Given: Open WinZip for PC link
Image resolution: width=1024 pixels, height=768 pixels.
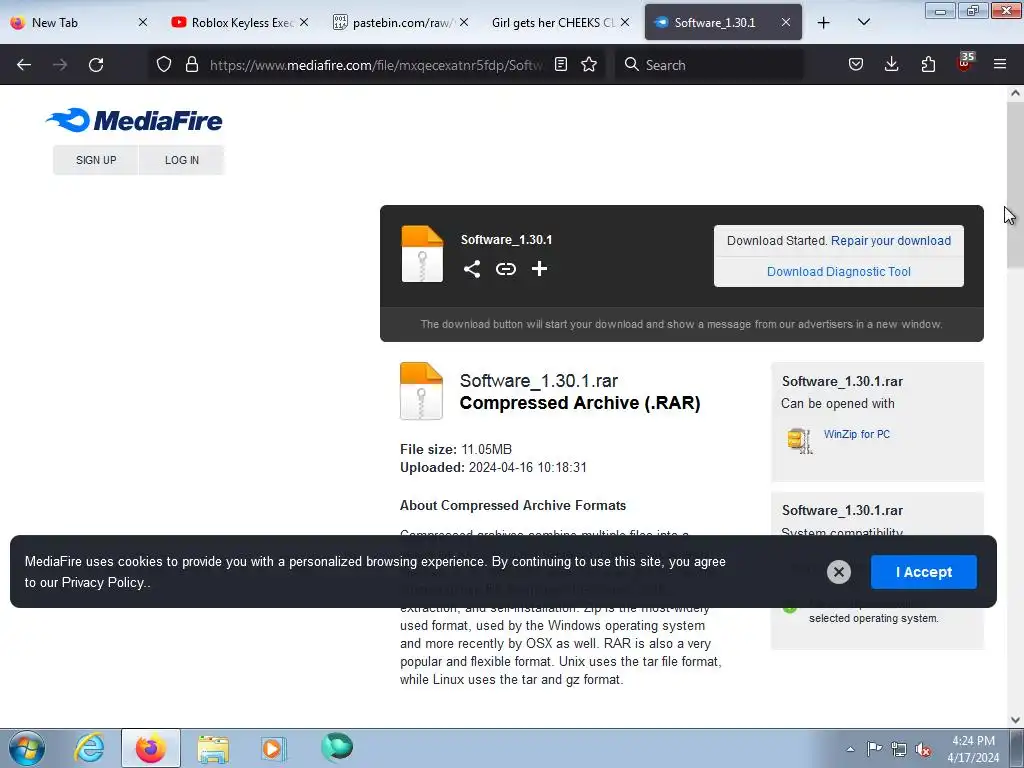Looking at the screenshot, I should tap(857, 434).
